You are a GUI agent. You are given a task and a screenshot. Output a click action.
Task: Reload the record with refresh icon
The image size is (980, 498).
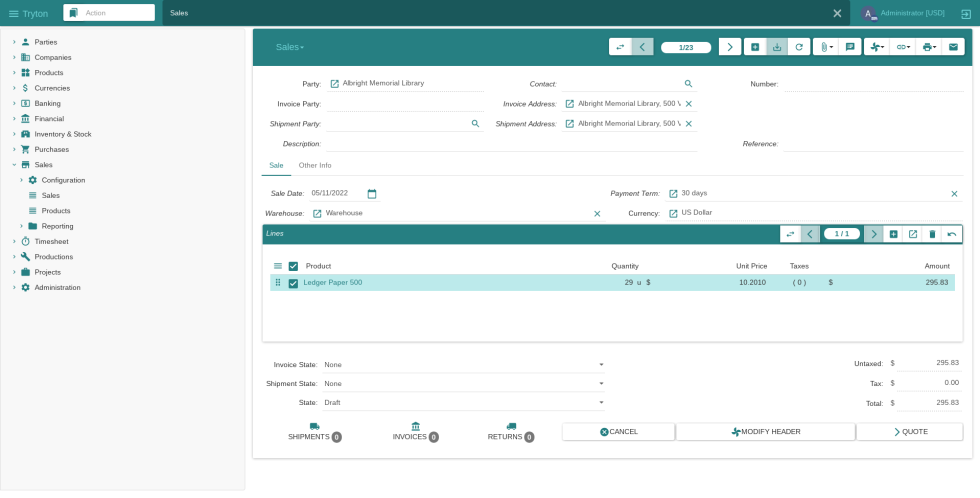(798, 47)
